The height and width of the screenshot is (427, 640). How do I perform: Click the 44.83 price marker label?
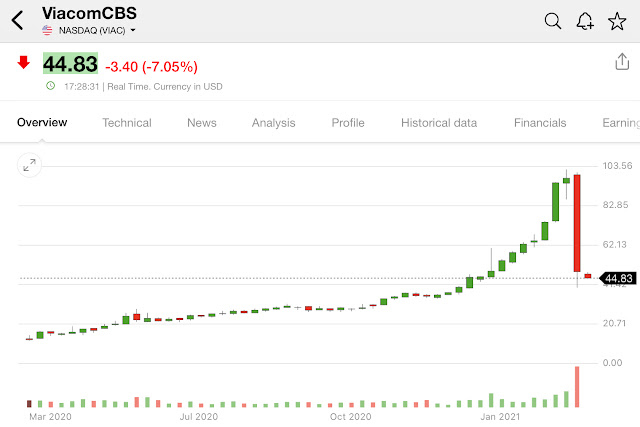click(618, 278)
